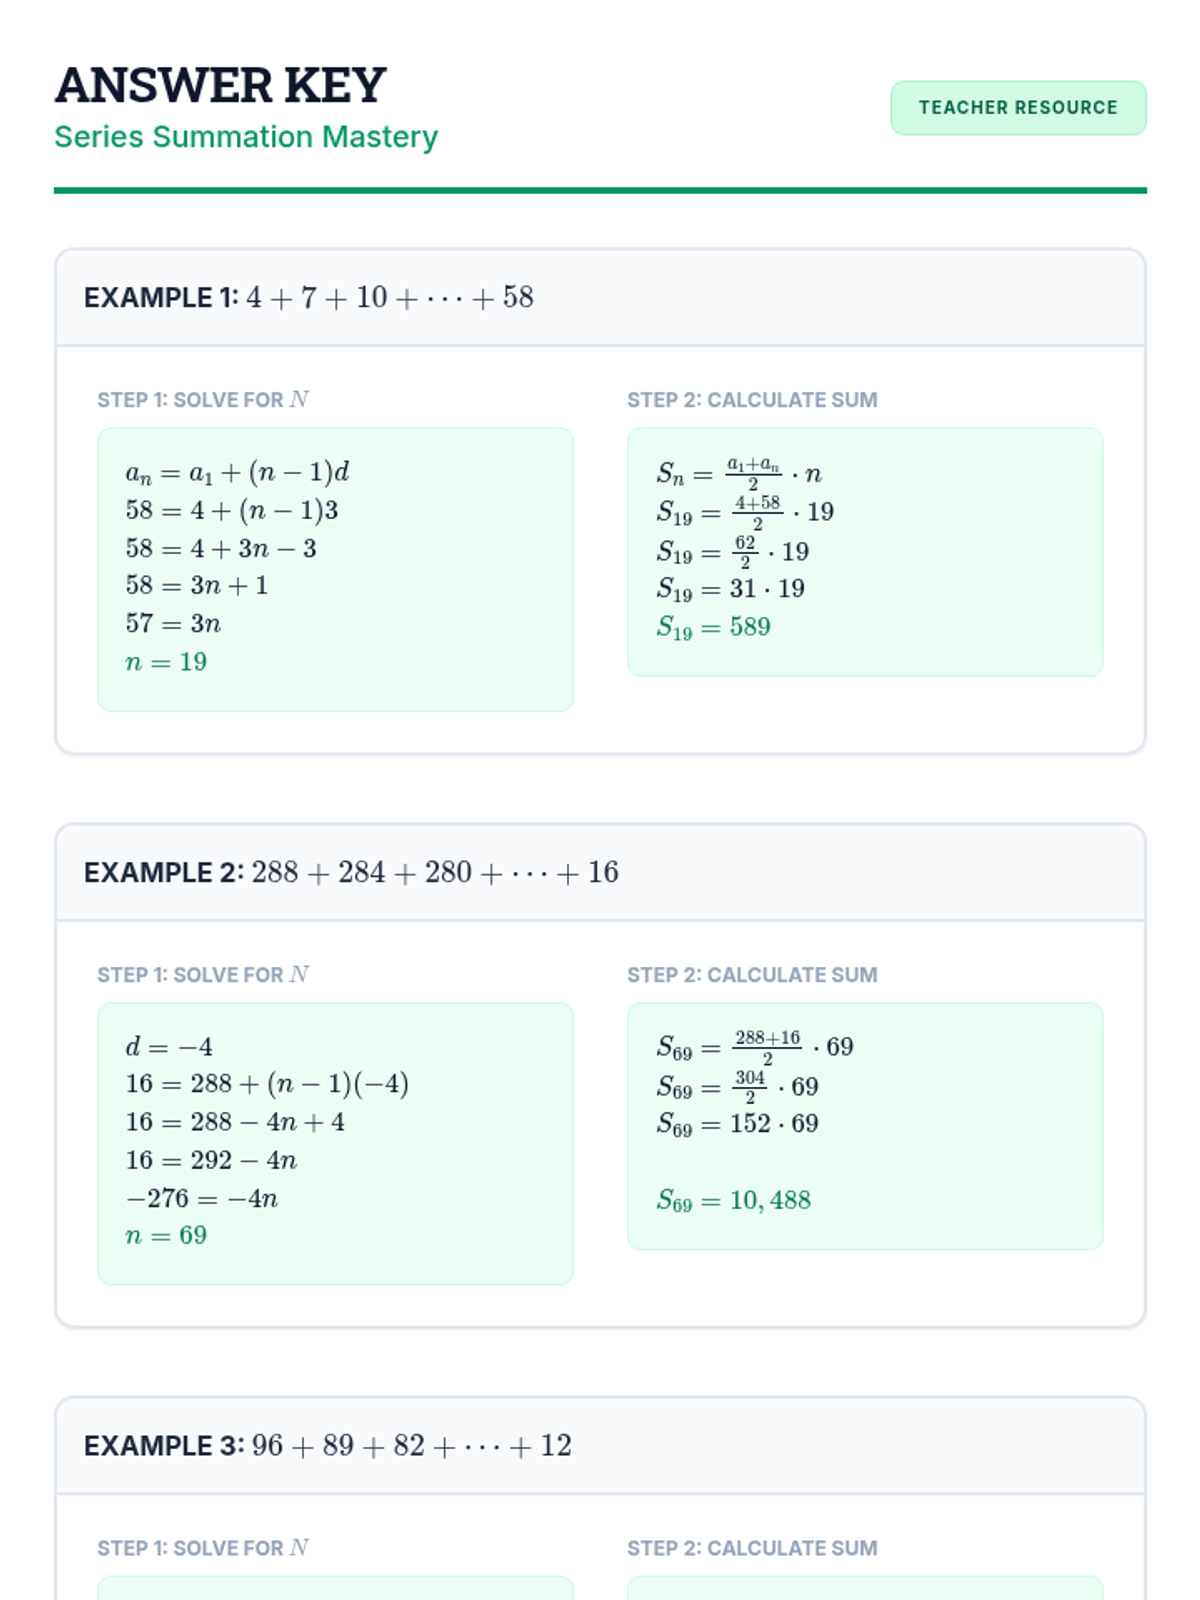
Task: Click the Example 2 header
Action: pyautogui.click(x=351, y=873)
